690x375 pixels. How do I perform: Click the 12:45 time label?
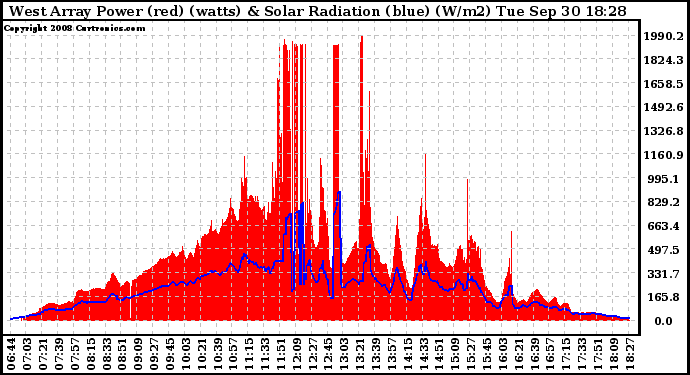coord(329,354)
